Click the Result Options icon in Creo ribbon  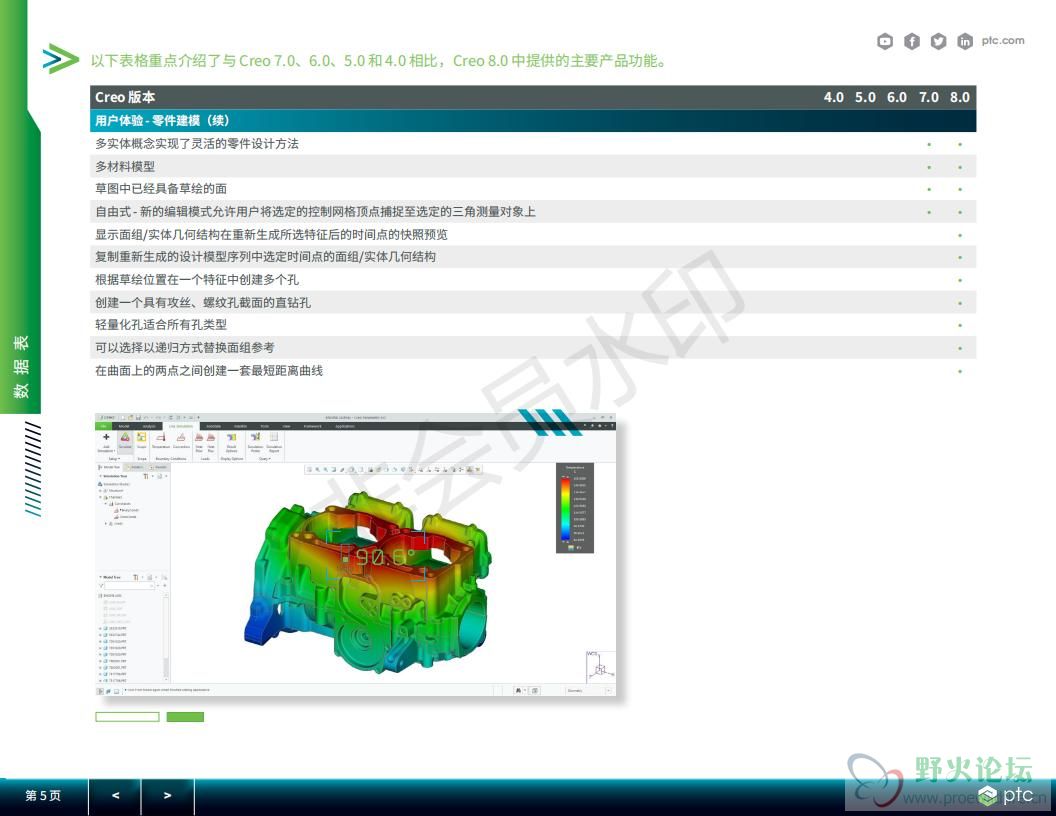point(232,438)
